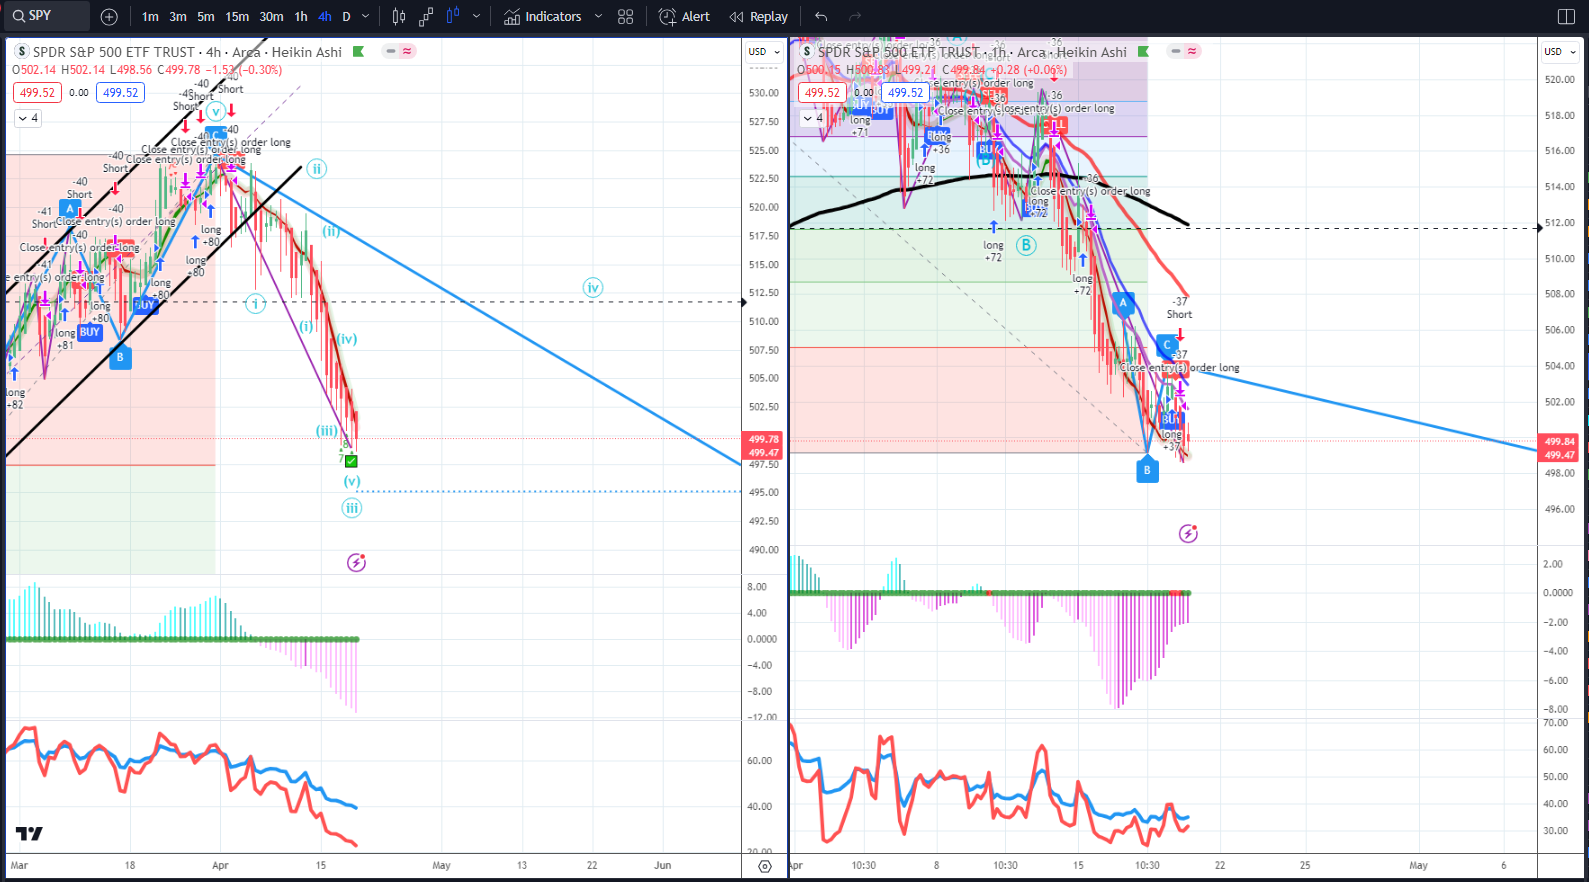Viewport: 1589px width, 882px height.
Task: Click the purple lightning event icon on left chart
Action: (356, 563)
